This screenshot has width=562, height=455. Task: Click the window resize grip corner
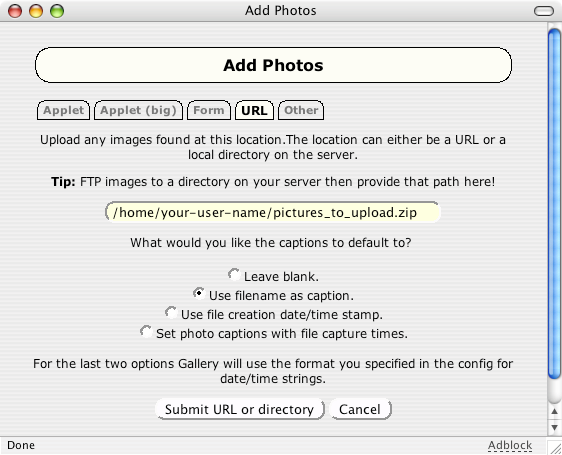pyautogui.click(x=554, y=447)
